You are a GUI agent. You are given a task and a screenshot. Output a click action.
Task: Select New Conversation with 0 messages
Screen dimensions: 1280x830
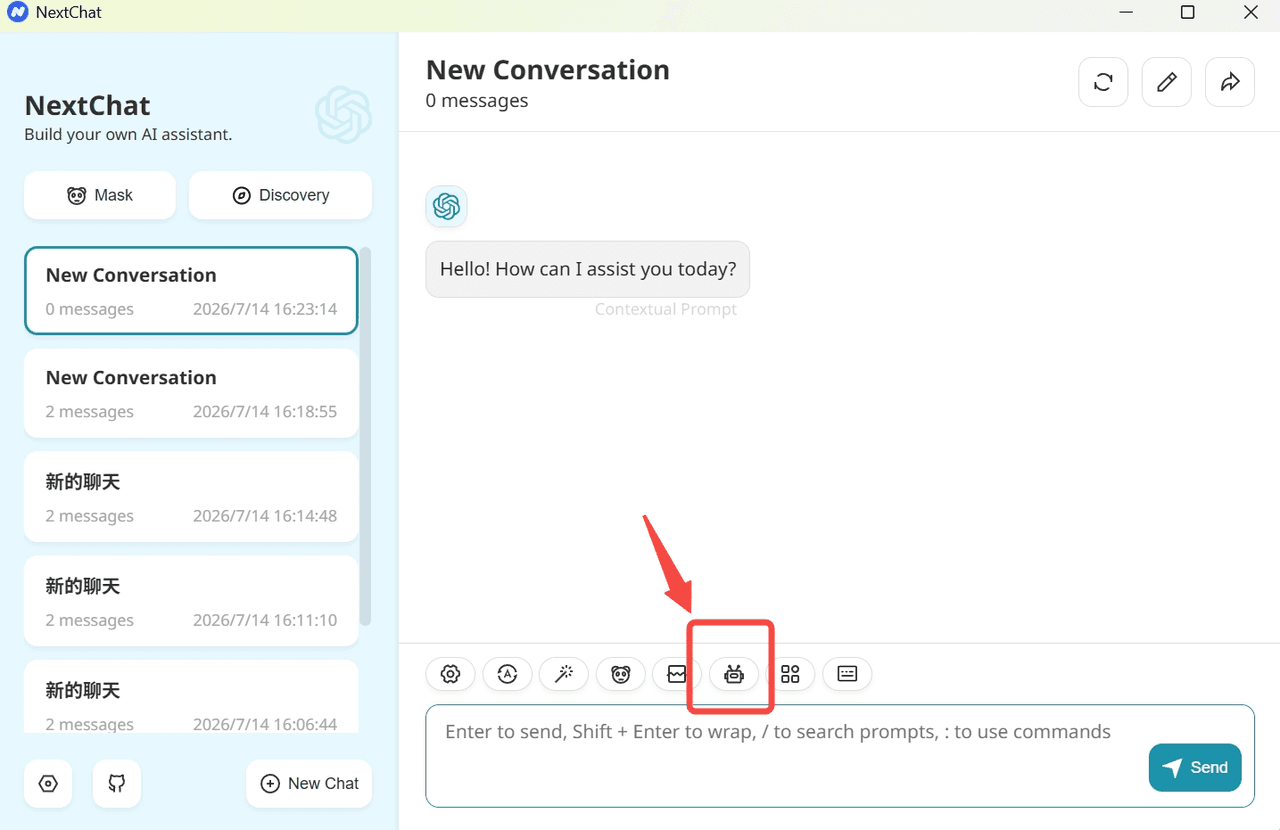pos(191,290)
